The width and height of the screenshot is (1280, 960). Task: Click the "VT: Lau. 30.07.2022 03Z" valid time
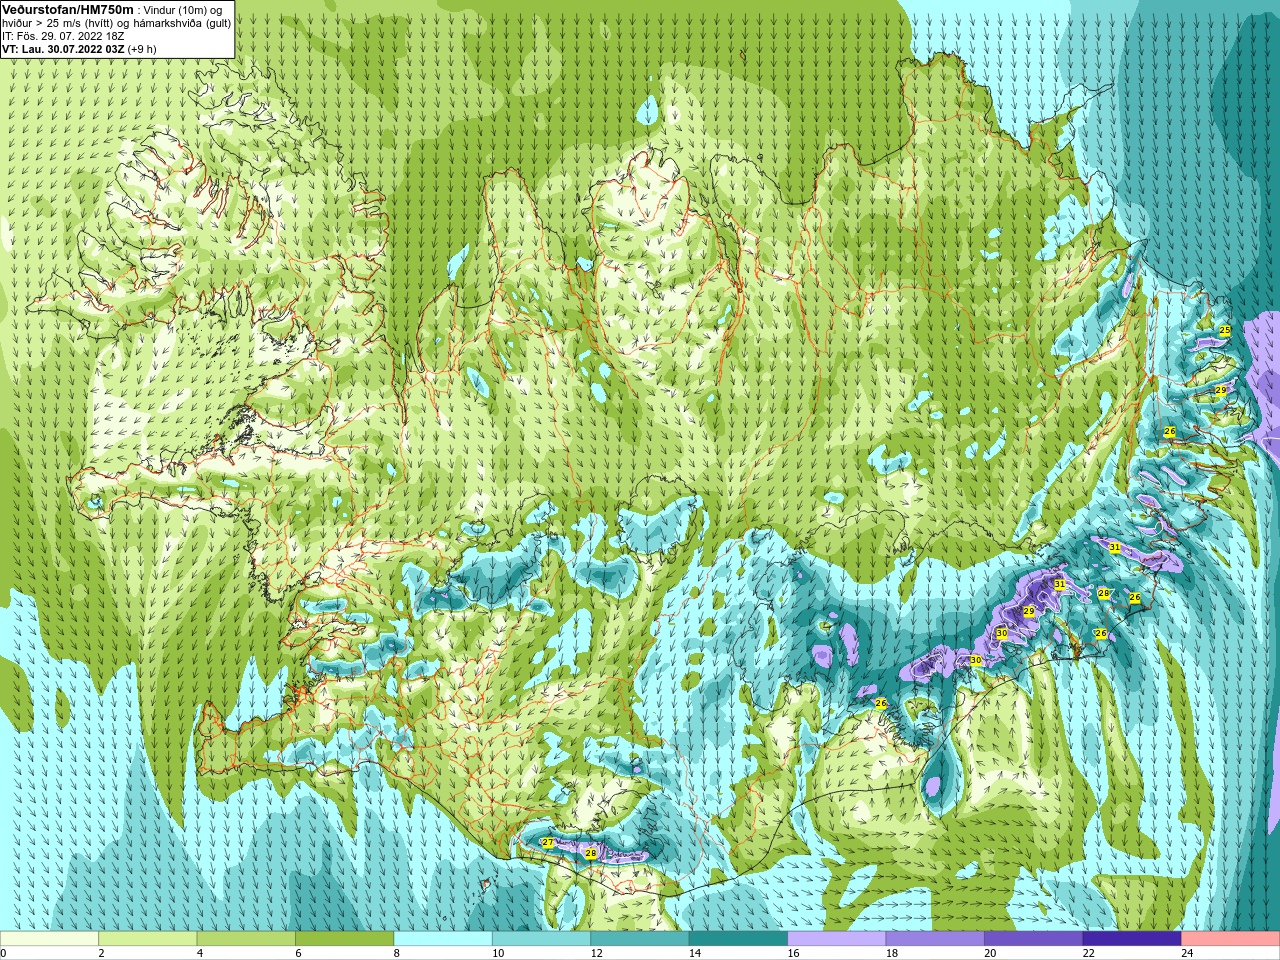pyautogui.click(x=63, y=48)
